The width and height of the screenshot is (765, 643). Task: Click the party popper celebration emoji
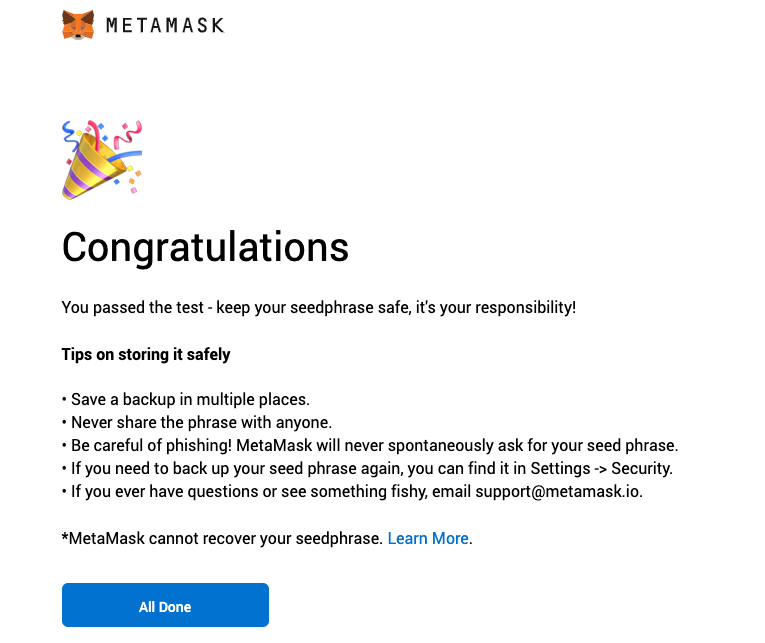(102, 160)
